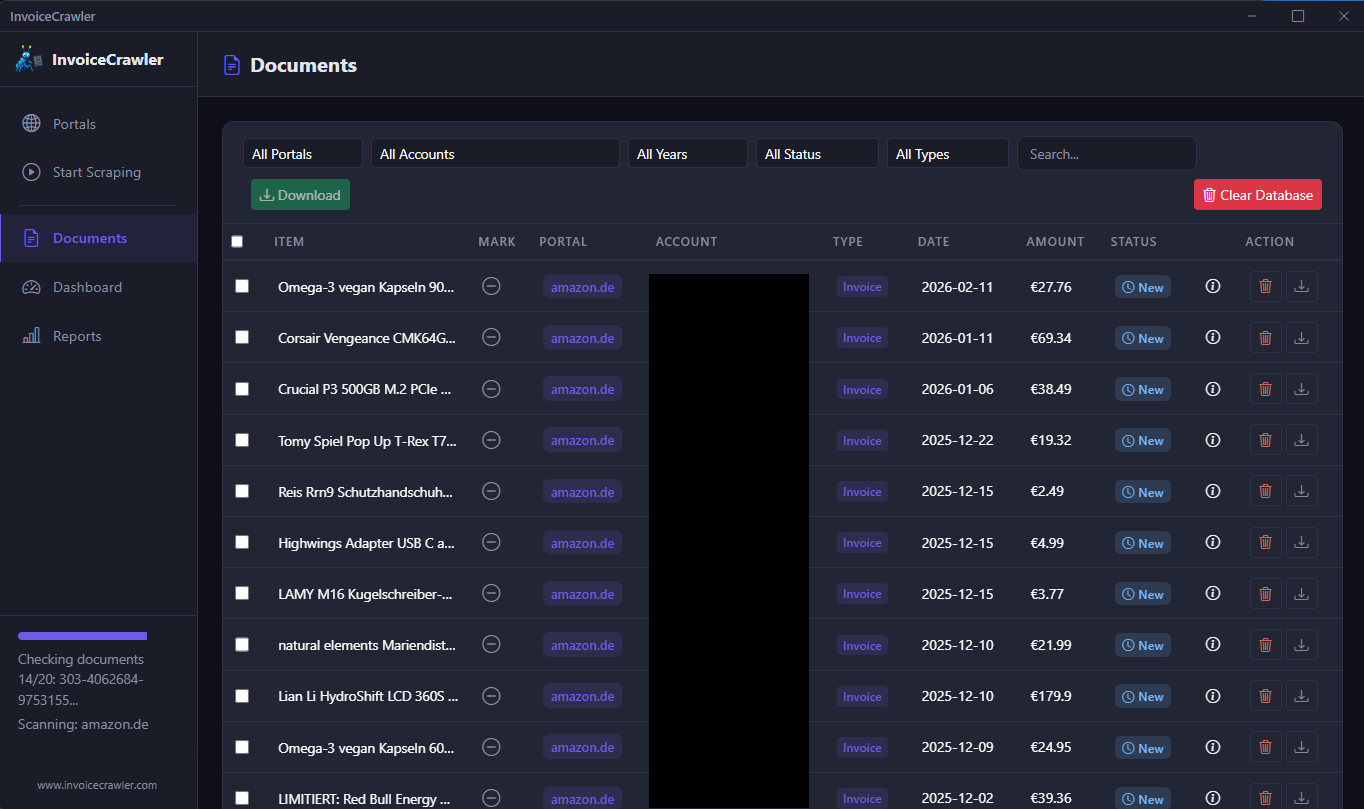Click the mark circle on natural elements row
1364x809 pixels.
click(491, 644)
